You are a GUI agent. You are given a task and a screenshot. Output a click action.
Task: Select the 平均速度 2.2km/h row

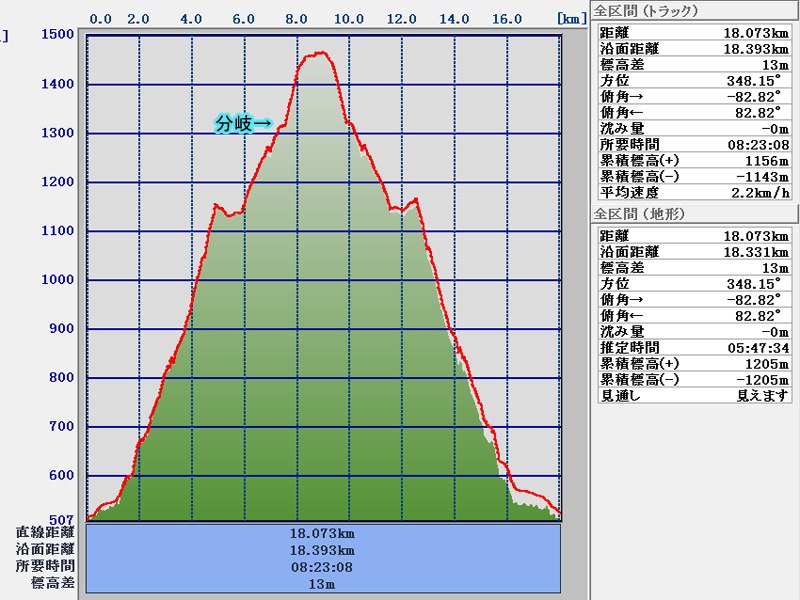tap(693, 192)
